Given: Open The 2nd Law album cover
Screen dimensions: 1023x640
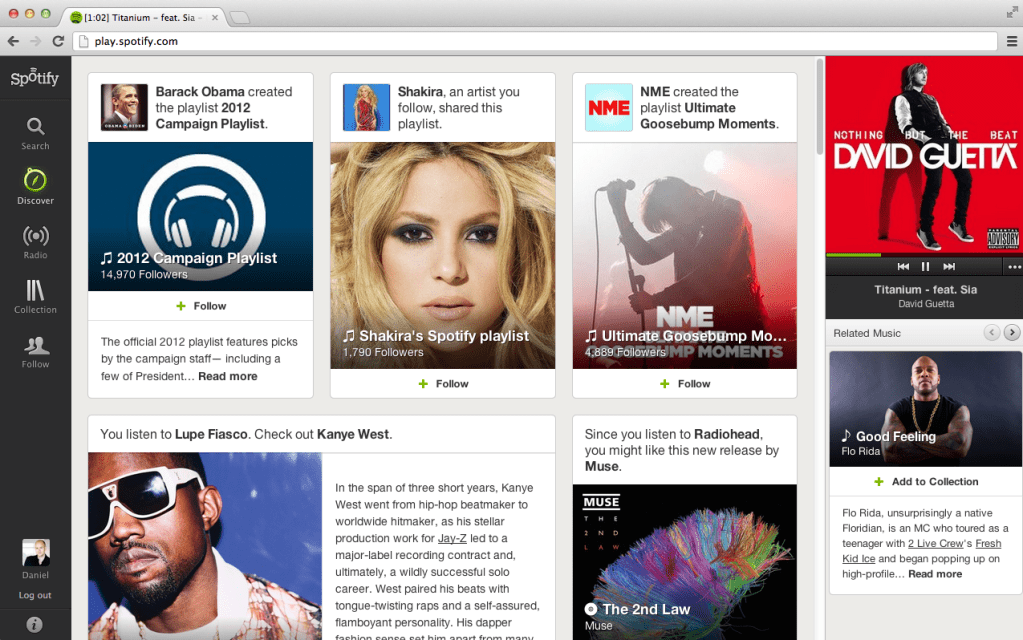Looking at the screenshot, I should coord(684,562).
